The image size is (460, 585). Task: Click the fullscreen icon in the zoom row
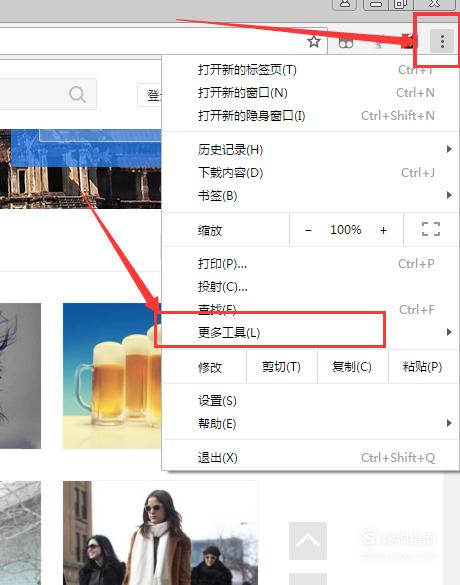431,229
